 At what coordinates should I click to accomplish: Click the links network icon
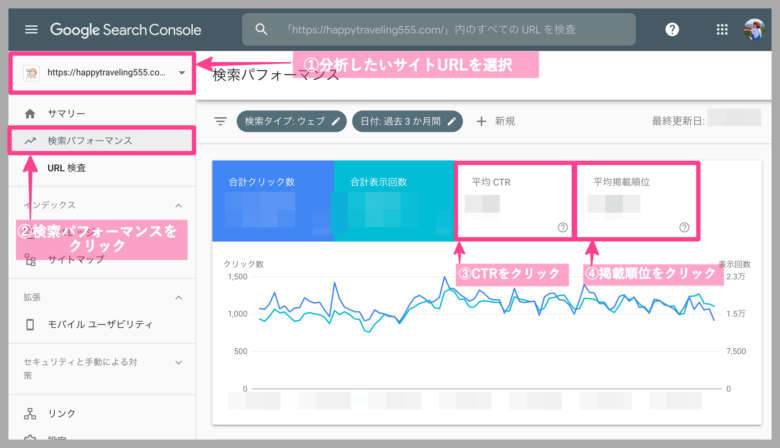(x=30, y=414)
